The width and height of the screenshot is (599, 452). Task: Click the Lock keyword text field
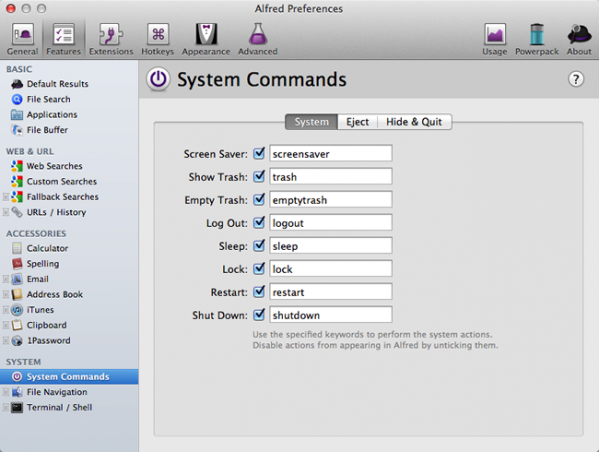click(331, 269)
